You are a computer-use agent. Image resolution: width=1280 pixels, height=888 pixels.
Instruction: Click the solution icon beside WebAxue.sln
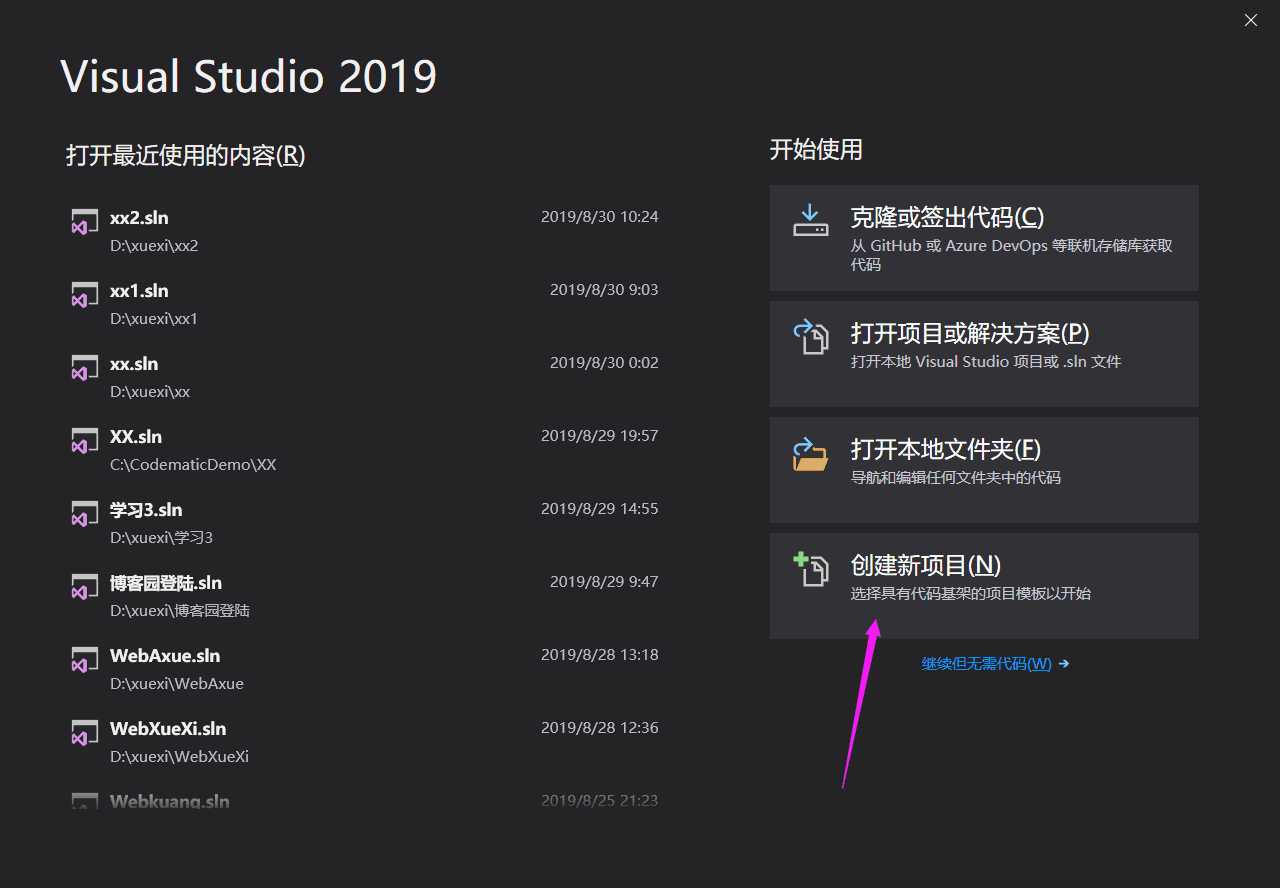tap(84, 659)
